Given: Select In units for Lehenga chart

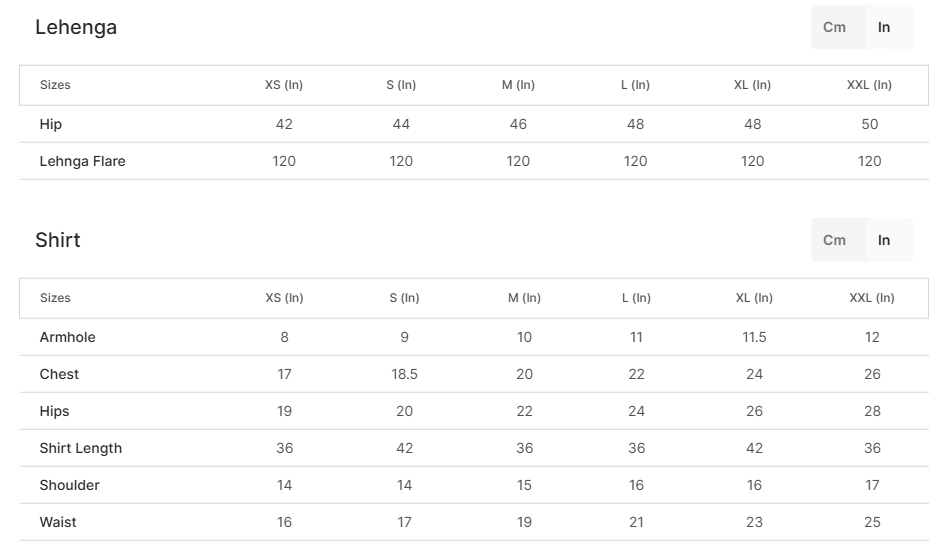Looking at the screenshot, I should [x=883, y=27].
